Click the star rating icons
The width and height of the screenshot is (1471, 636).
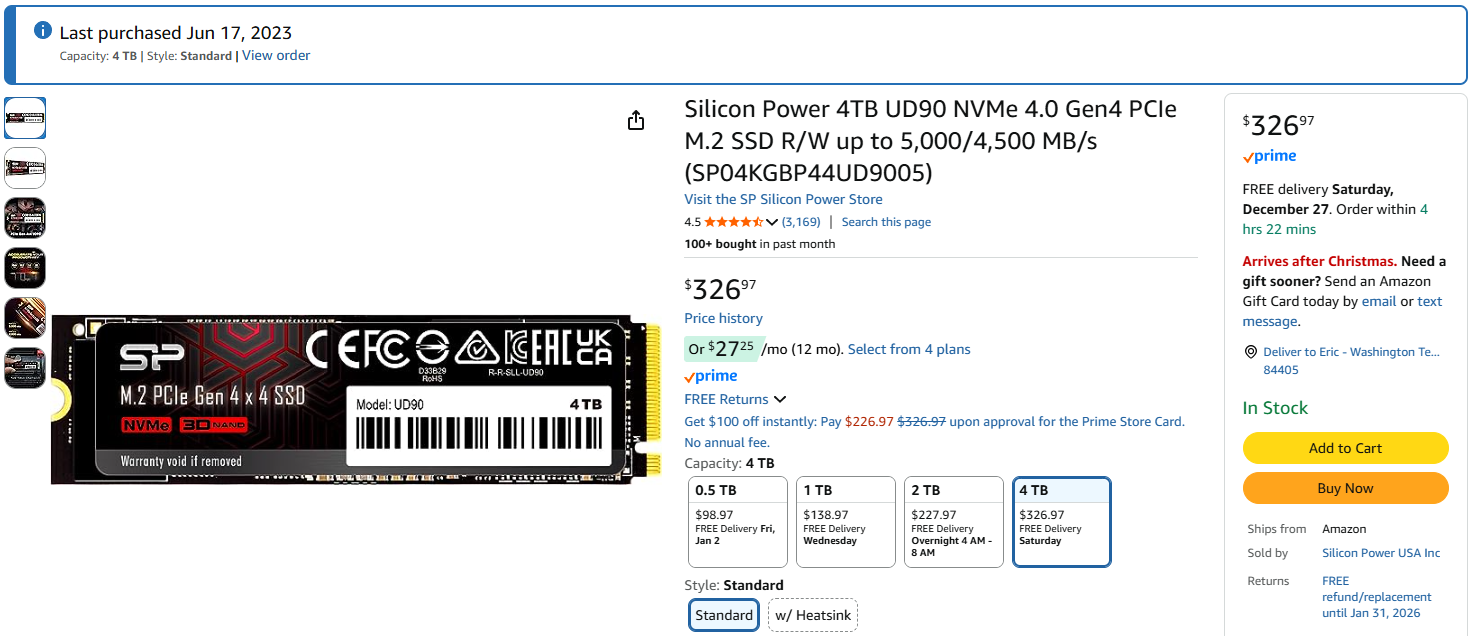click(x=733, y=222)
